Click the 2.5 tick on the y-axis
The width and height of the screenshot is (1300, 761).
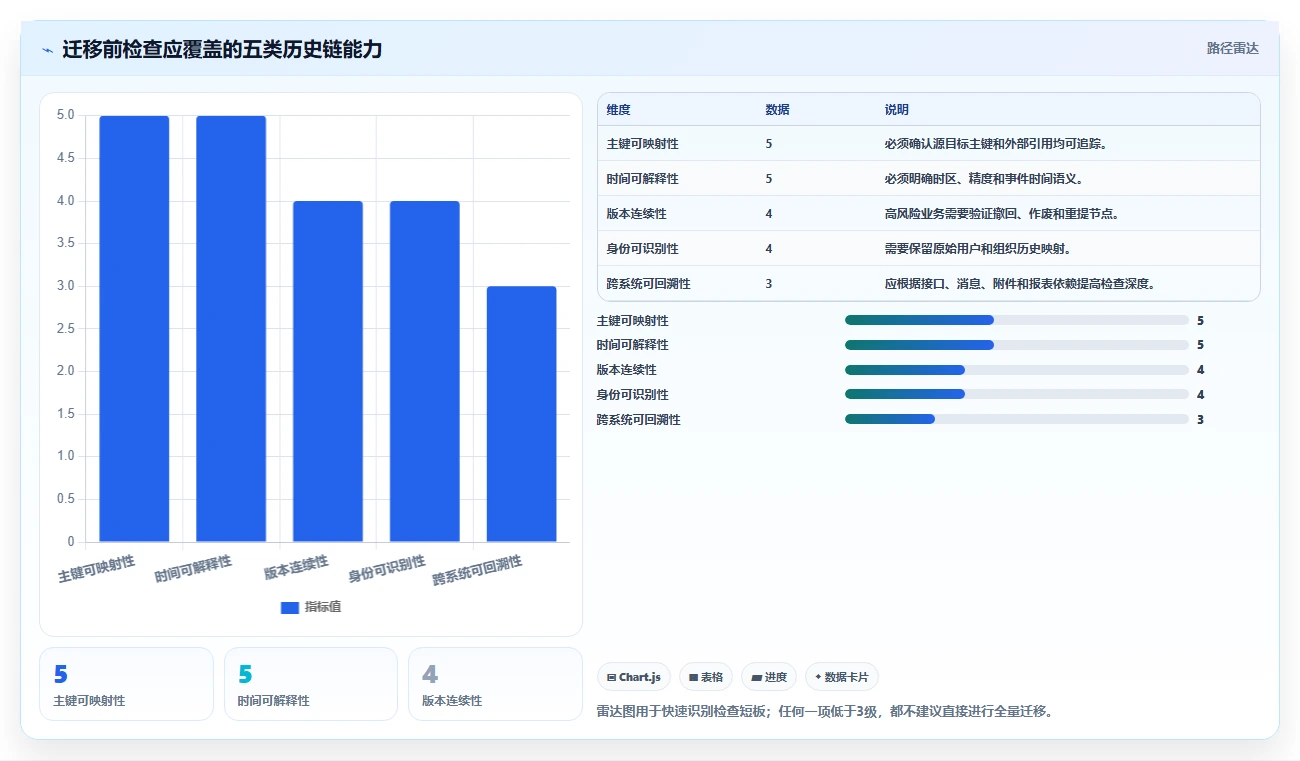click(65, 329)
